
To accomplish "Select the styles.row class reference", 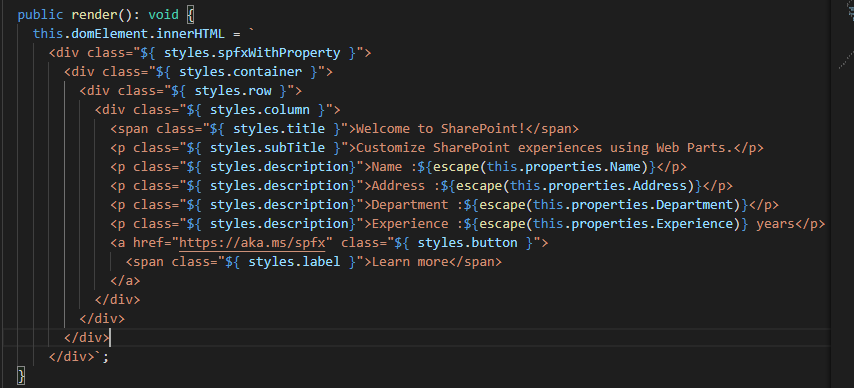I will pyautogui.click(x=233, y=91).
